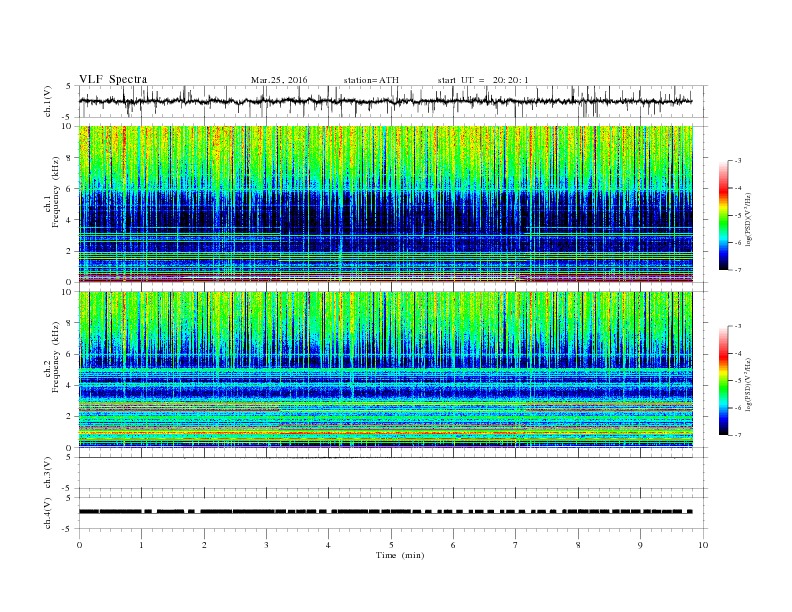Select ch.2 "Frequency (kHz)" axis label
The height and width of the screenshot is (612, 792).
coord(56,358)
